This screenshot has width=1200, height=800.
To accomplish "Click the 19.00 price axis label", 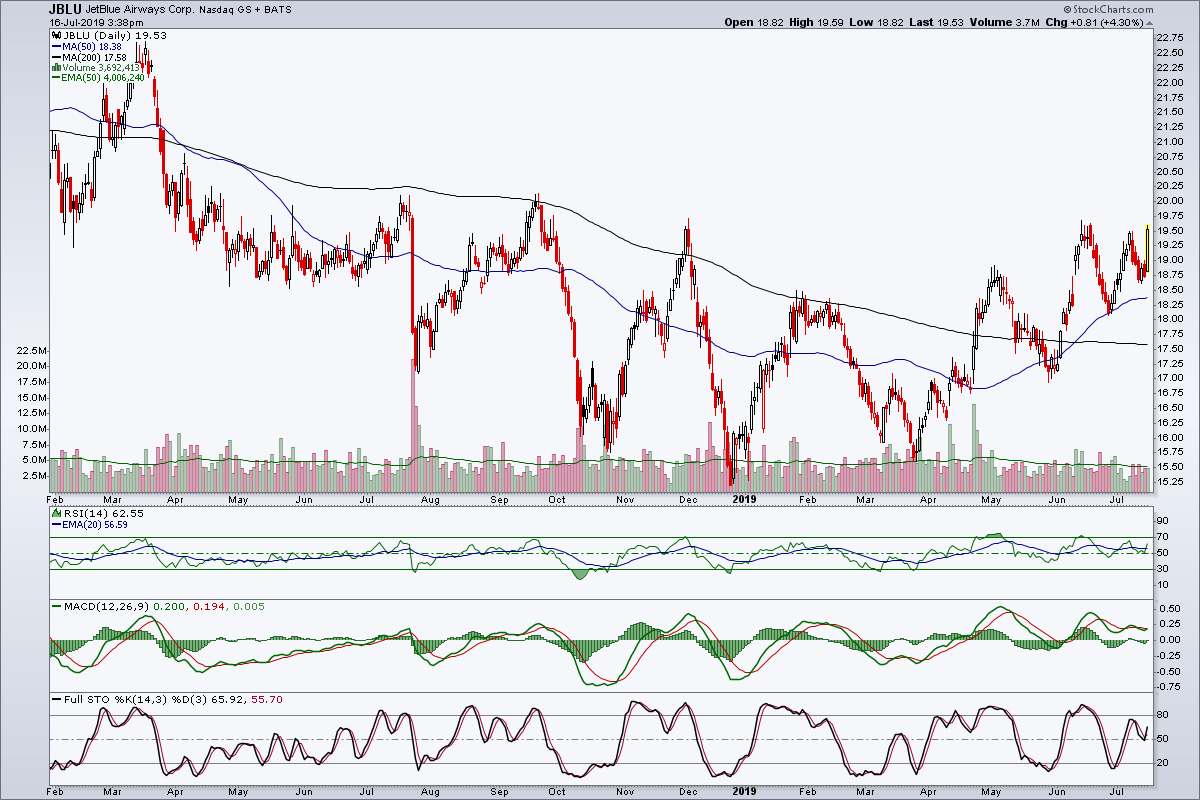I will [x=1168, y=259].
